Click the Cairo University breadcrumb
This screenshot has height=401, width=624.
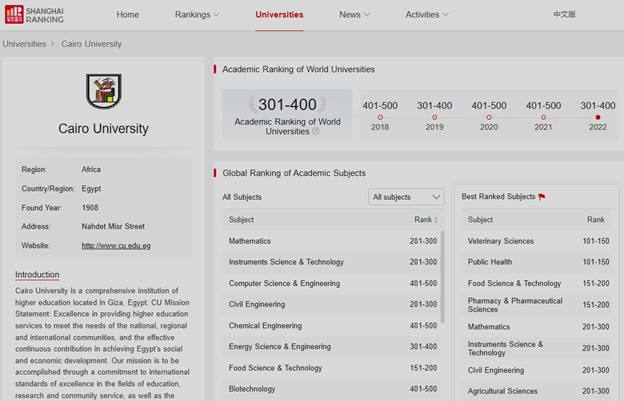(92, 44)
